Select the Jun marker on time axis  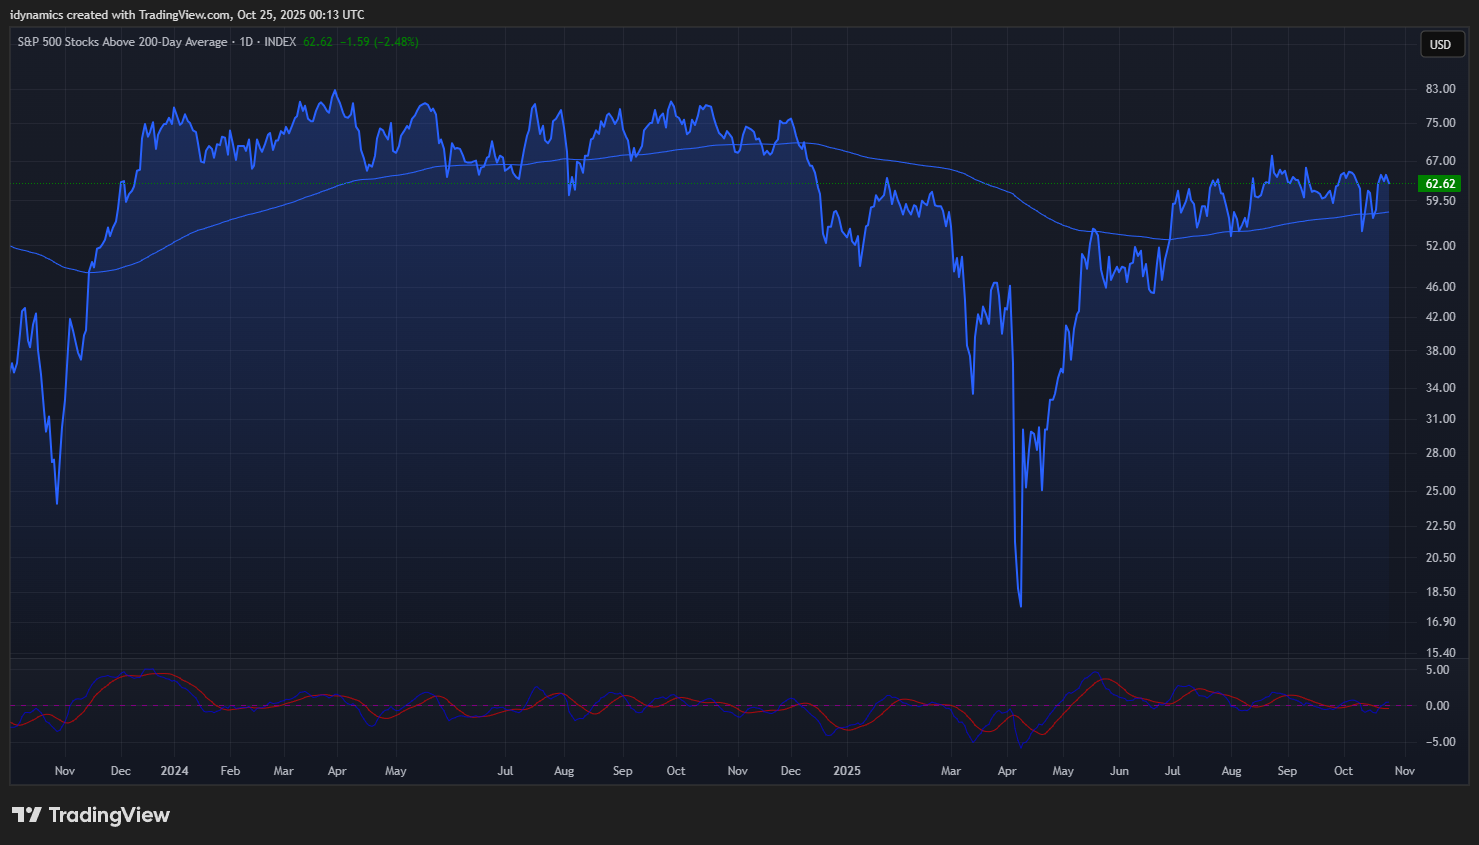(x=1119, y=771)
